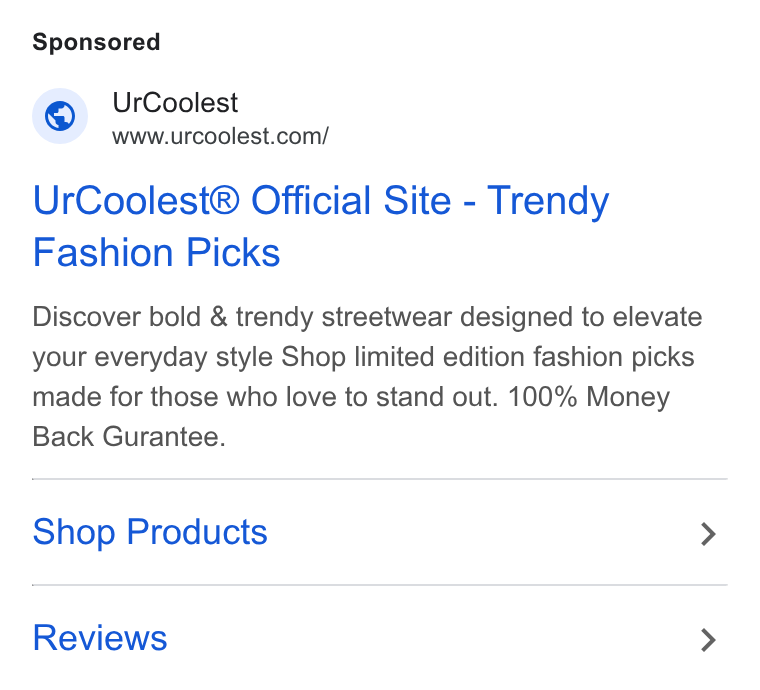Click the blue globe favicon icon
760x690 pixels.
(x=60, y=116)
